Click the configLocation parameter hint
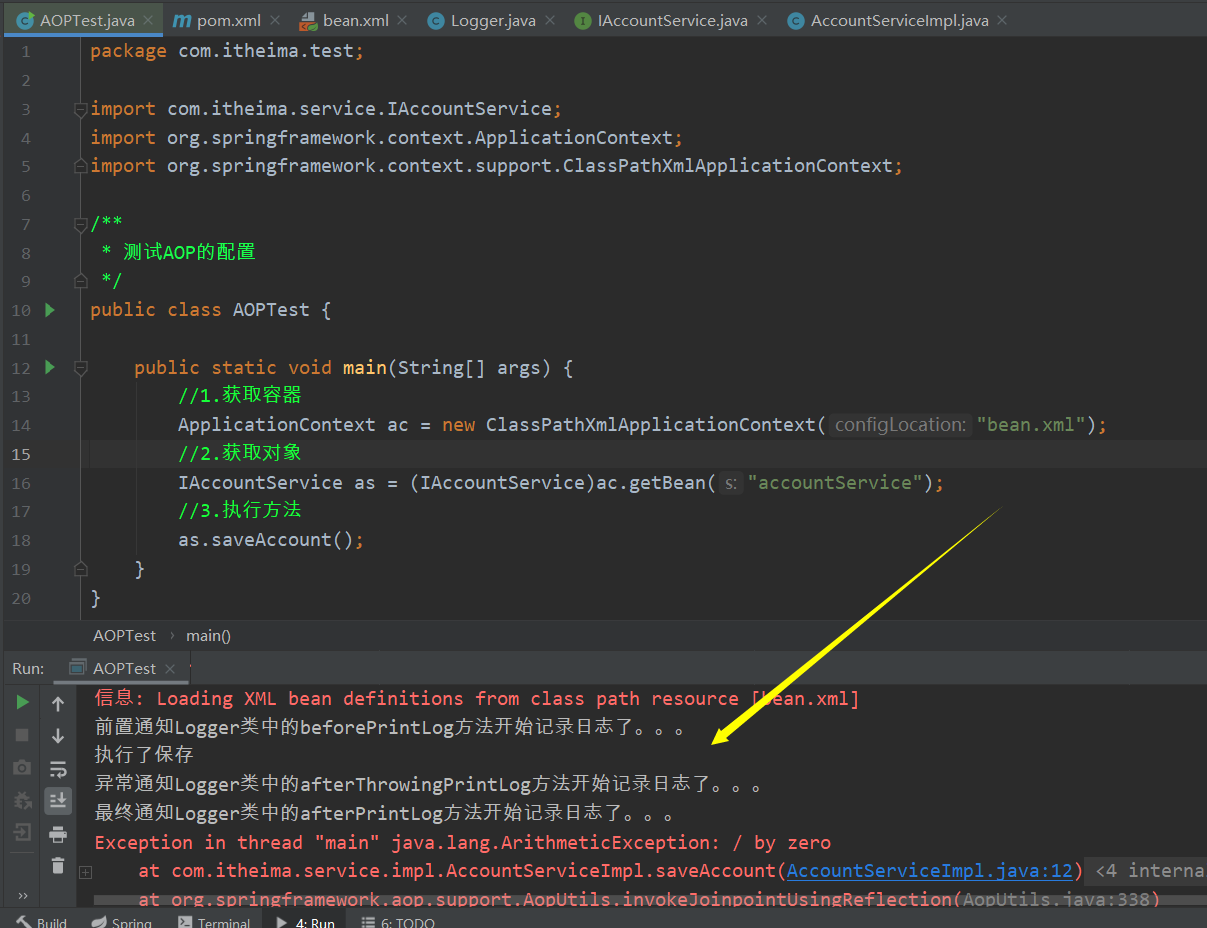This screenshot has width=1207, height=928. click(901, 425)
